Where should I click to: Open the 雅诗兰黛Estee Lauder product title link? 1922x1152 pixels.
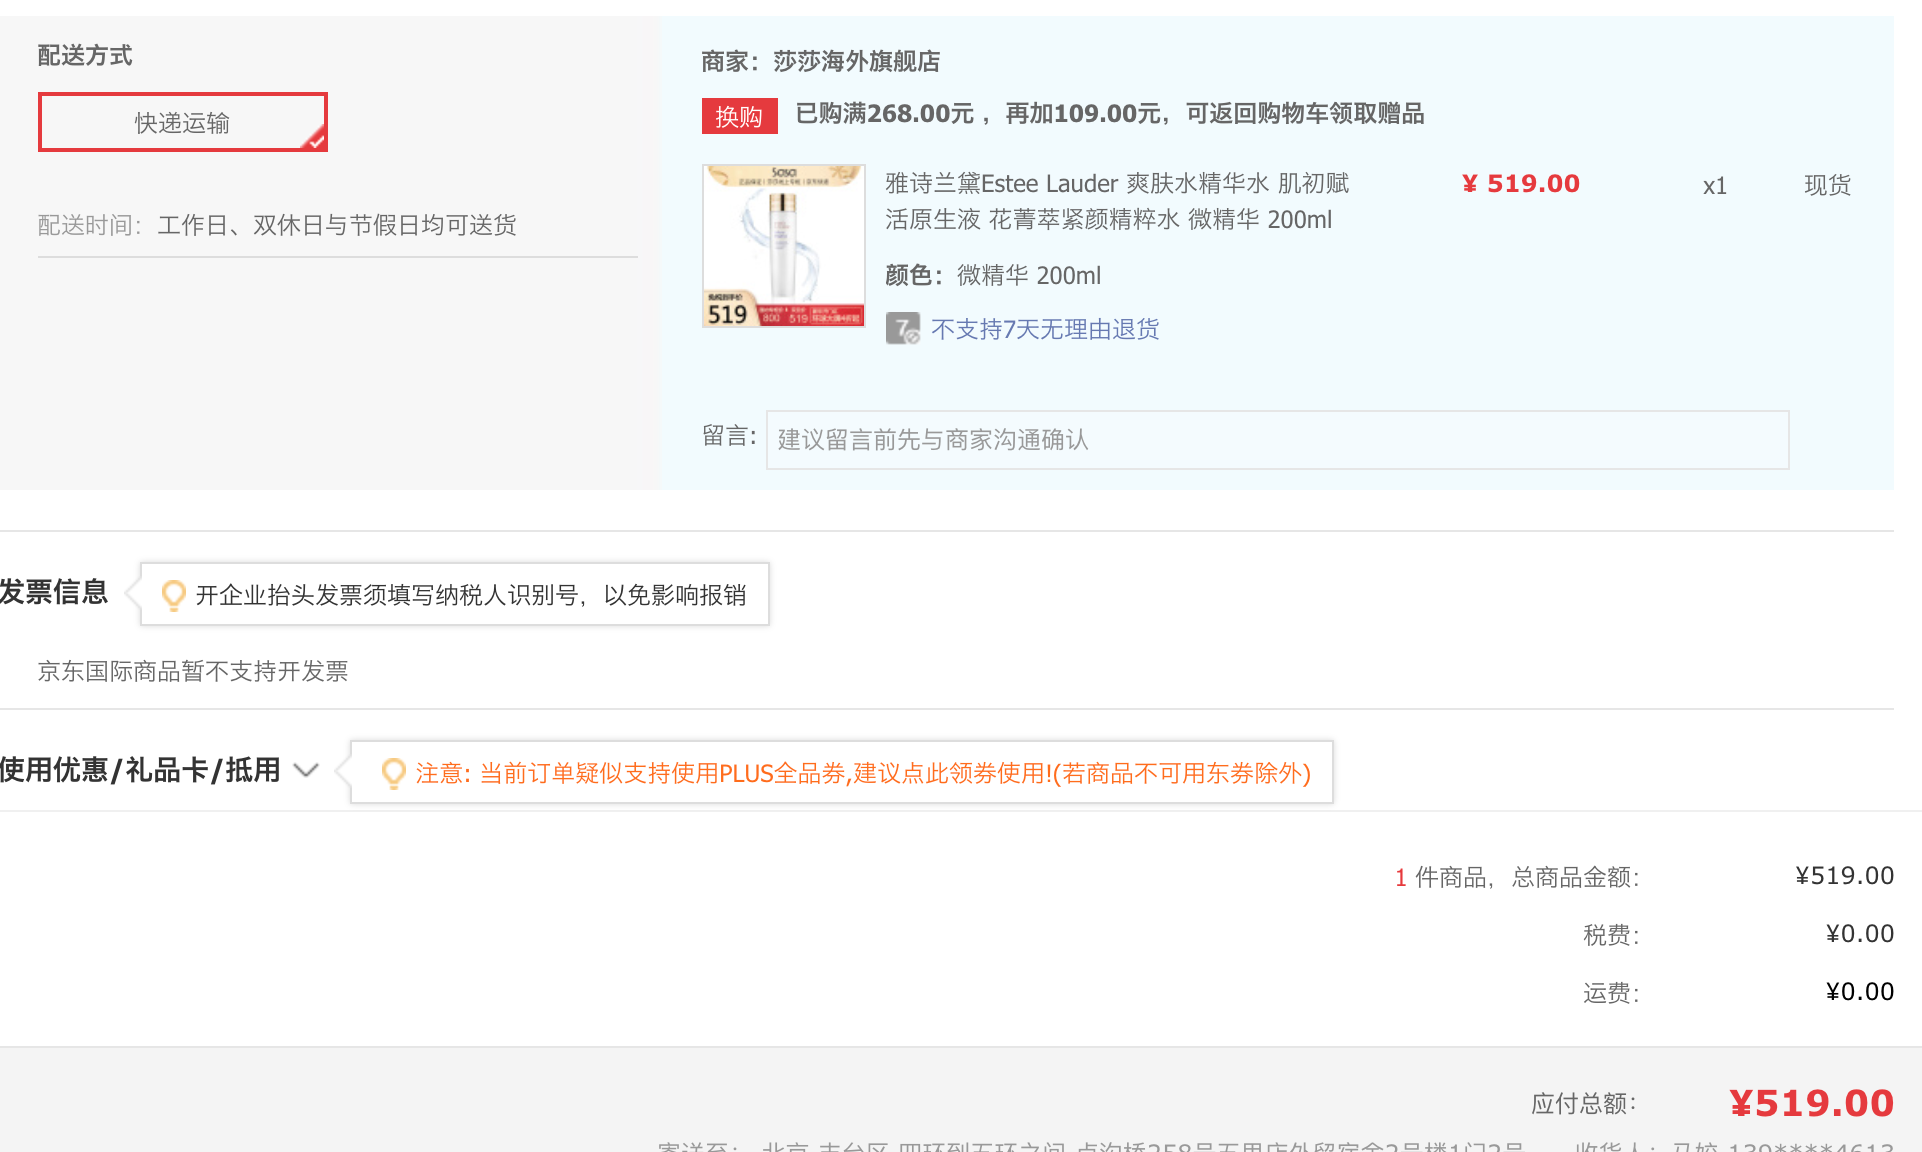tap(1116, 201)
